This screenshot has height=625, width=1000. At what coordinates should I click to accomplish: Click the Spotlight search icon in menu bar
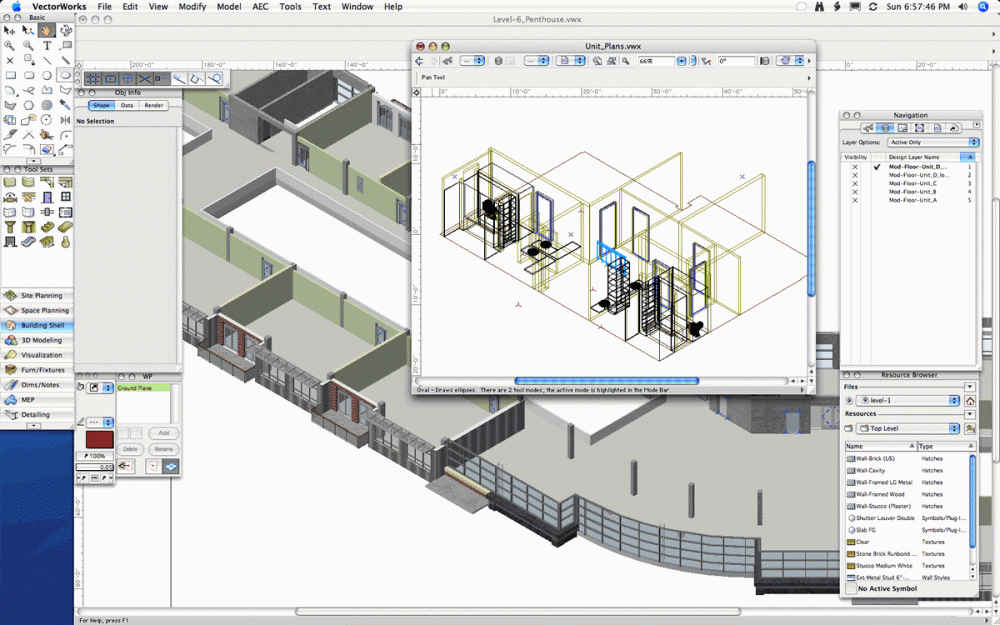pos(983,6)
